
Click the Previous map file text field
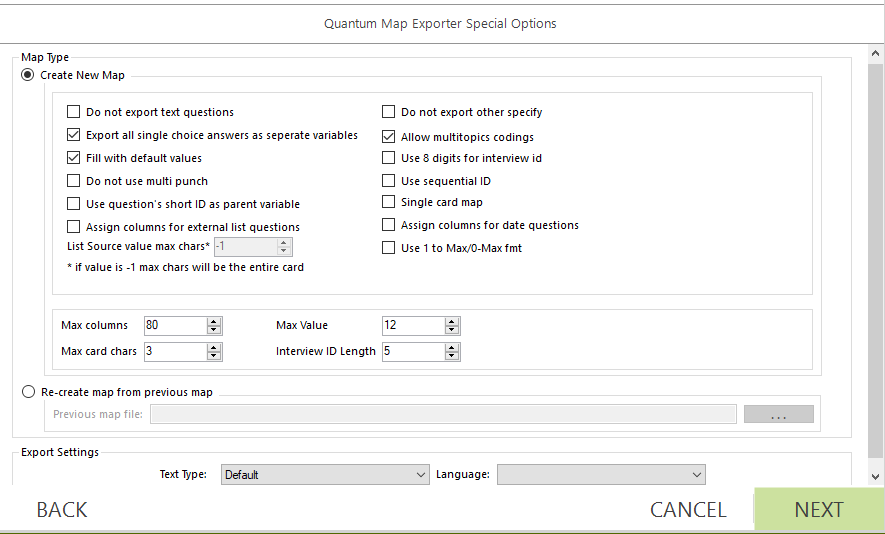(443, 414)
